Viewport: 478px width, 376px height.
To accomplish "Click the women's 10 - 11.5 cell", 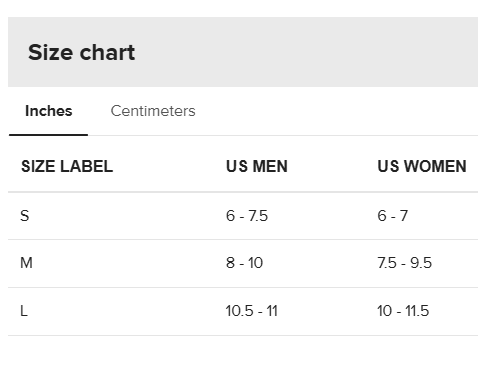I will [403, 311].
